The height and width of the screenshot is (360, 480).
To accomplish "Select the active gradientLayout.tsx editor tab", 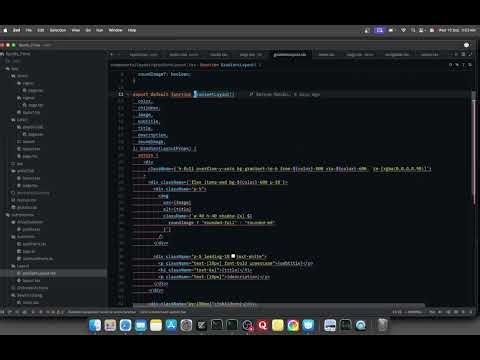I will pos(289,54).
